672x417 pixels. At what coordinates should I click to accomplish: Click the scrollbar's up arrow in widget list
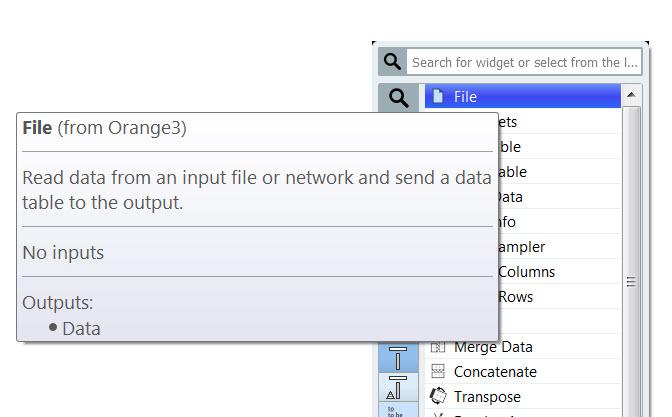pyautogui.click(x=631, y=95)
